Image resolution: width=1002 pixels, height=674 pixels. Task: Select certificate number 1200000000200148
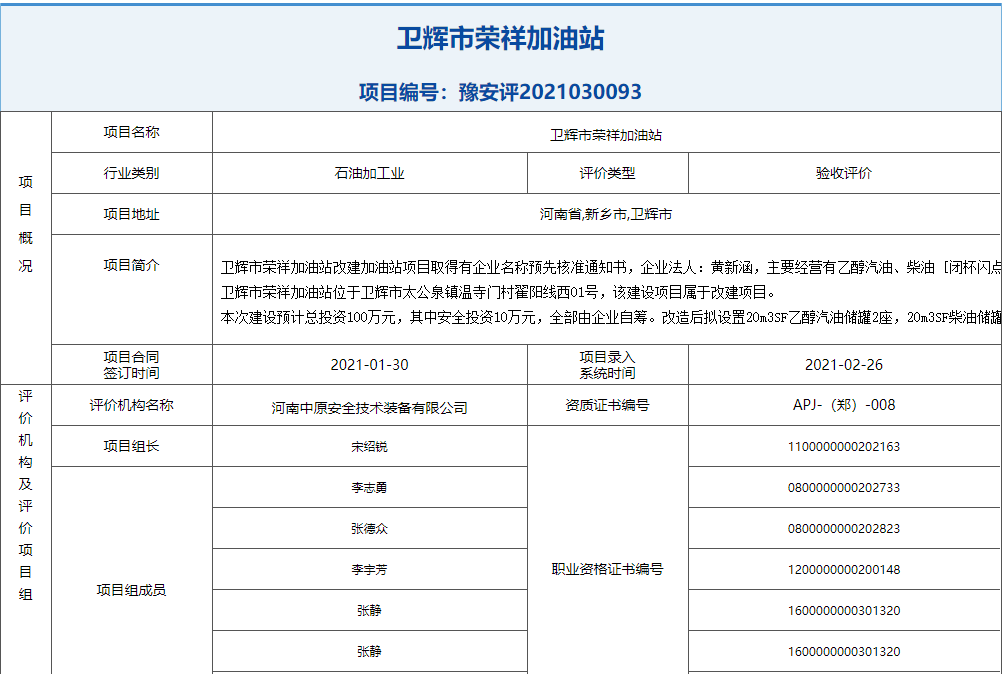[x=844, y=569]
